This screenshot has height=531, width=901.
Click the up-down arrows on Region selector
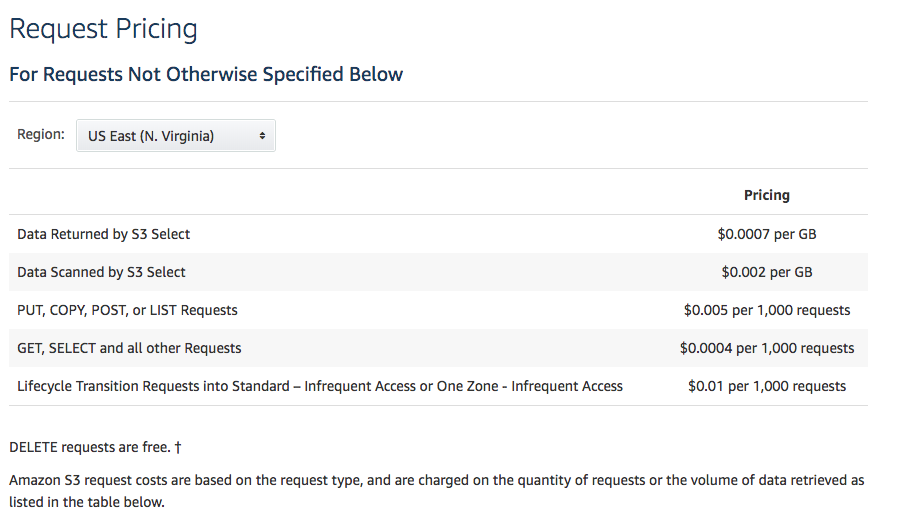click(262, 136)
